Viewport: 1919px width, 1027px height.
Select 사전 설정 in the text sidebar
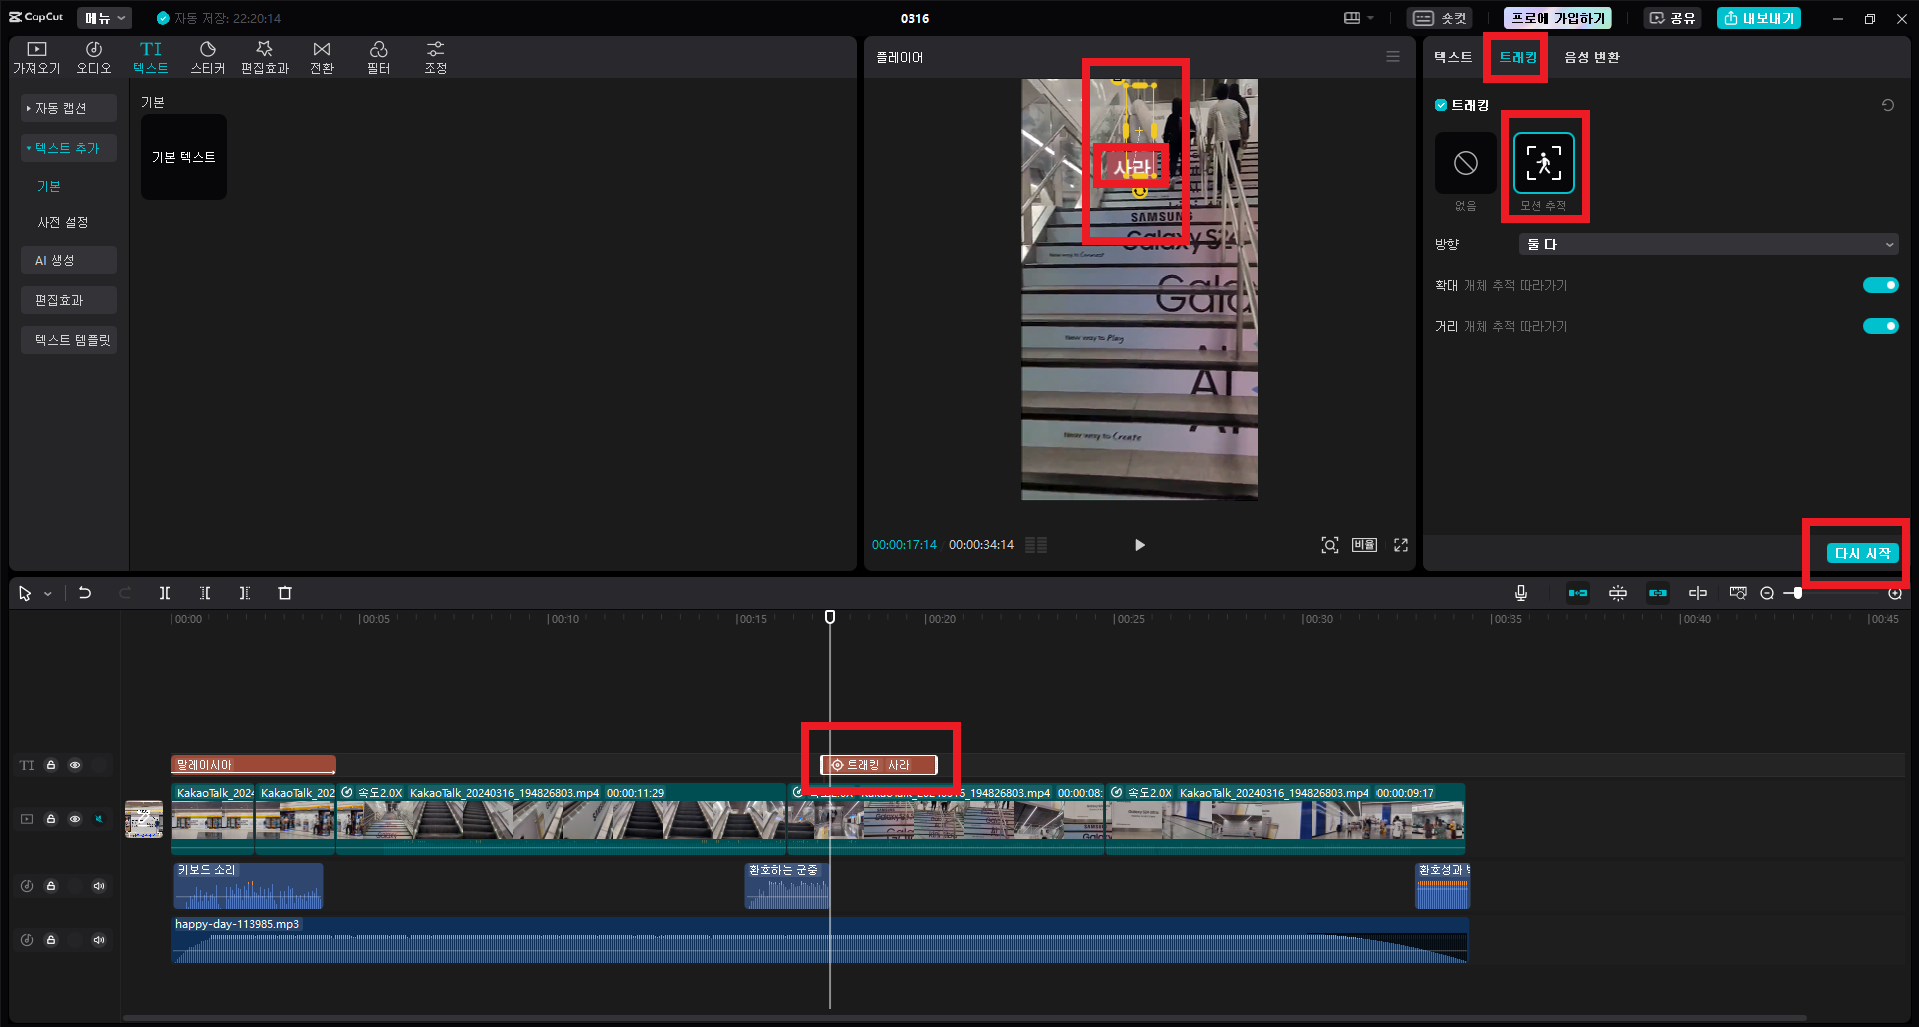[x=63, y=222]
